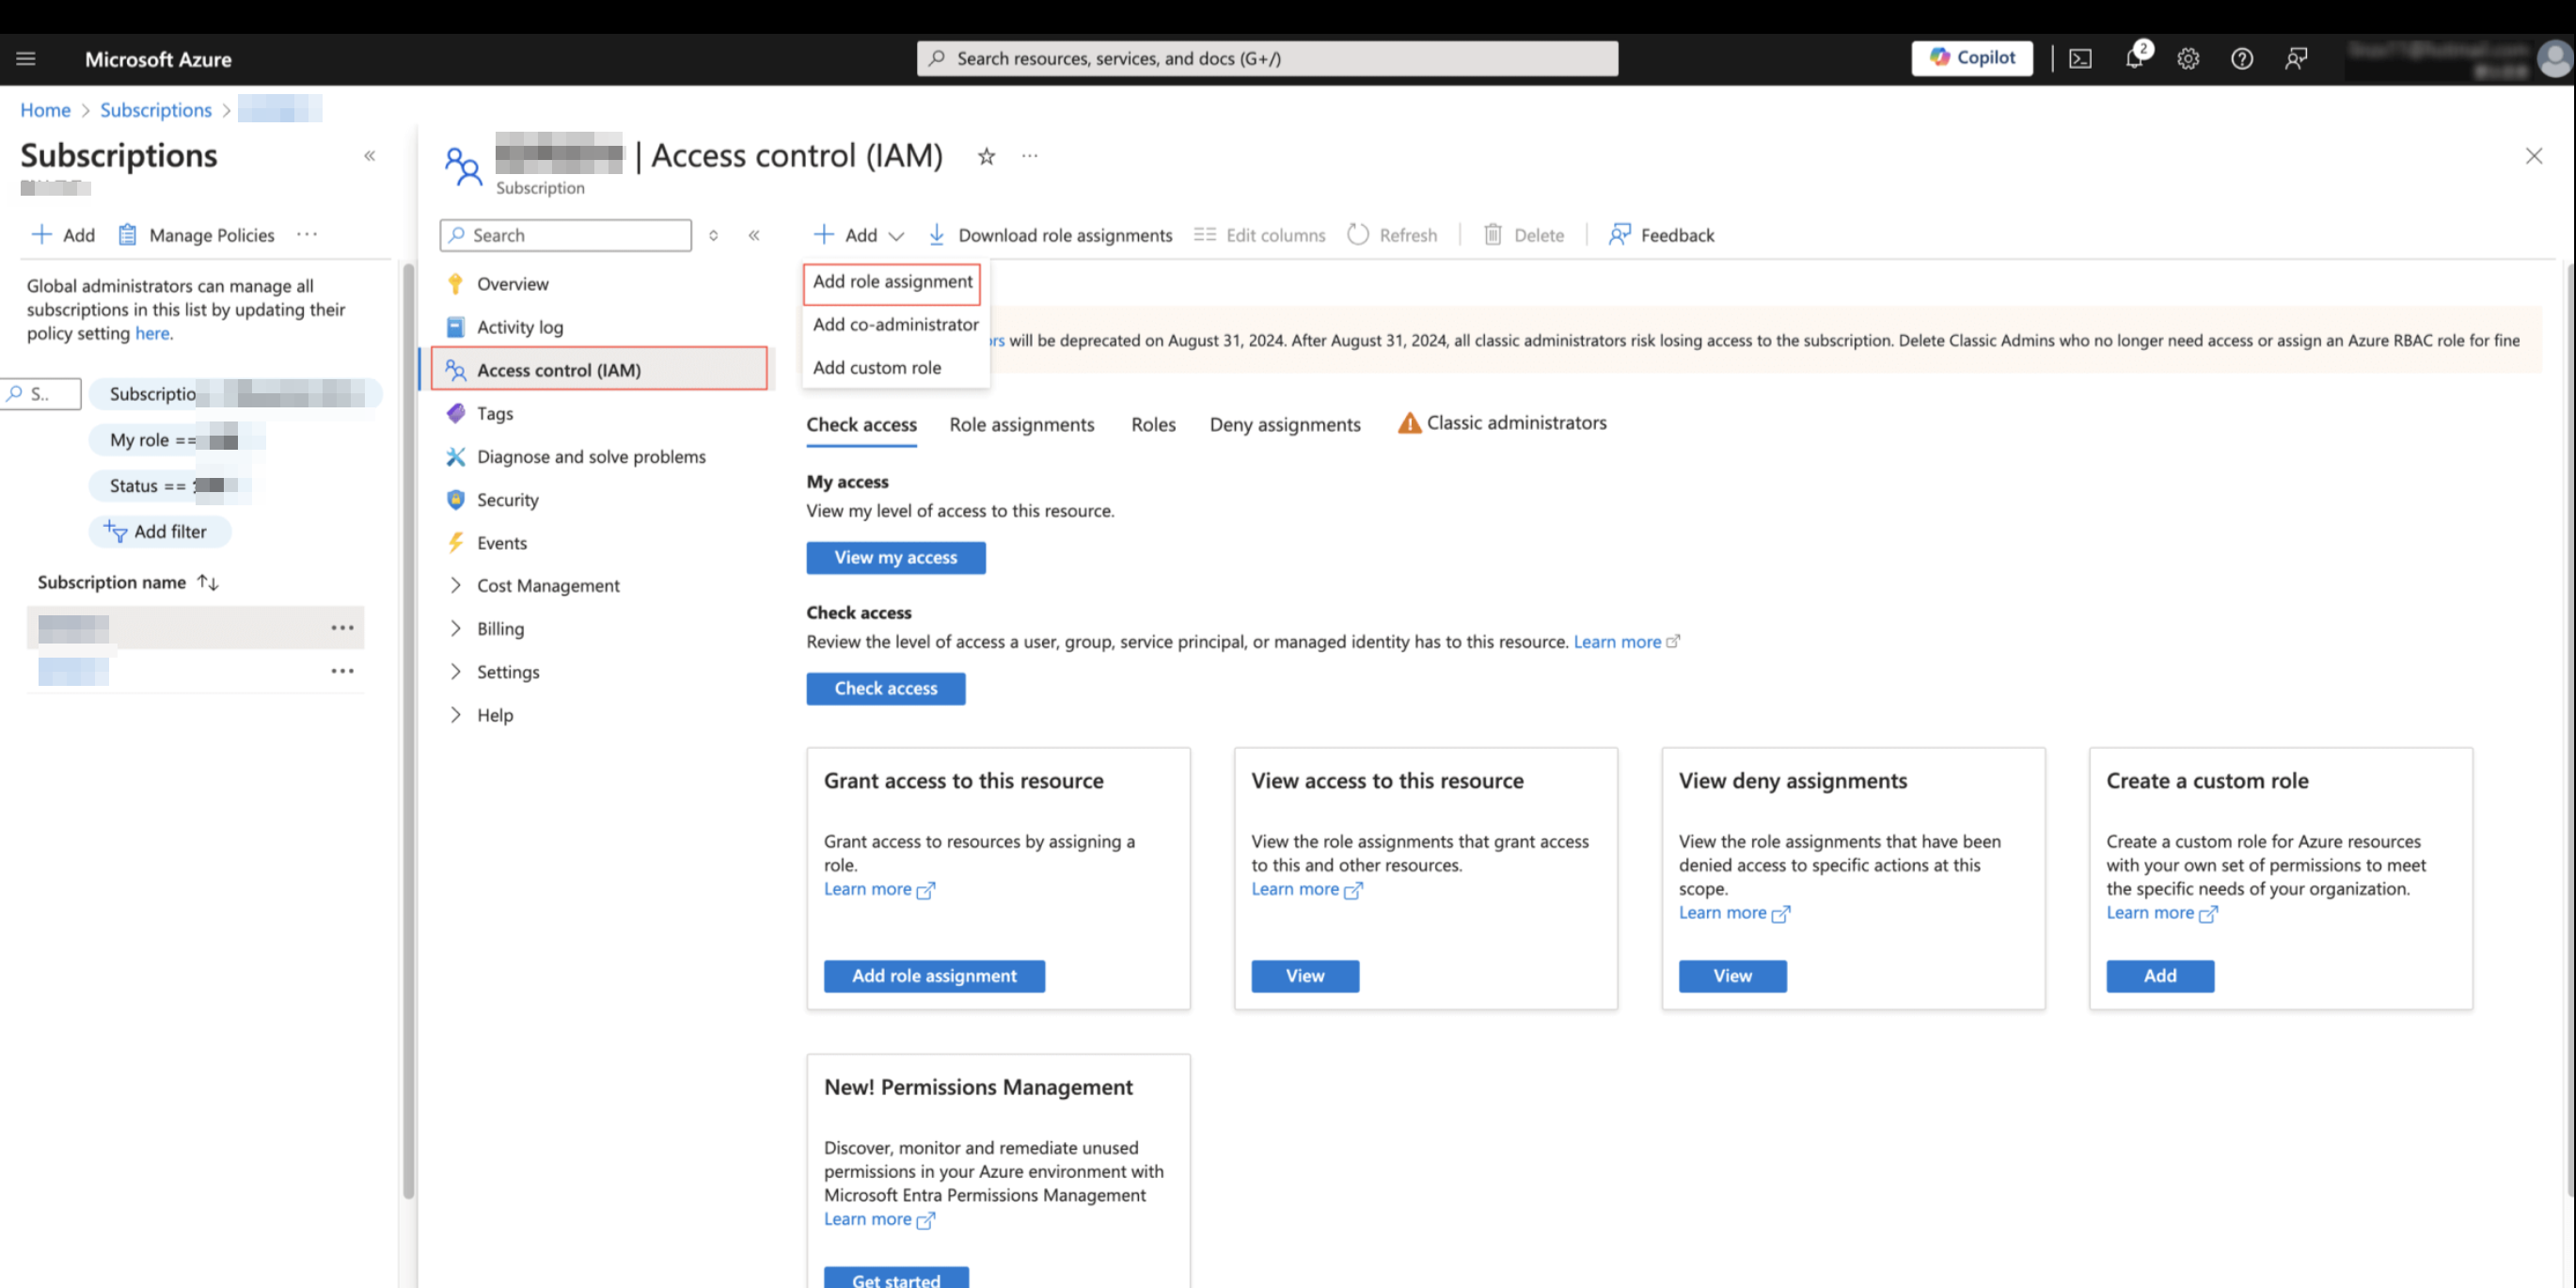
Task: Select Access control (IAM) in the menu
Action: click(600, 369)
